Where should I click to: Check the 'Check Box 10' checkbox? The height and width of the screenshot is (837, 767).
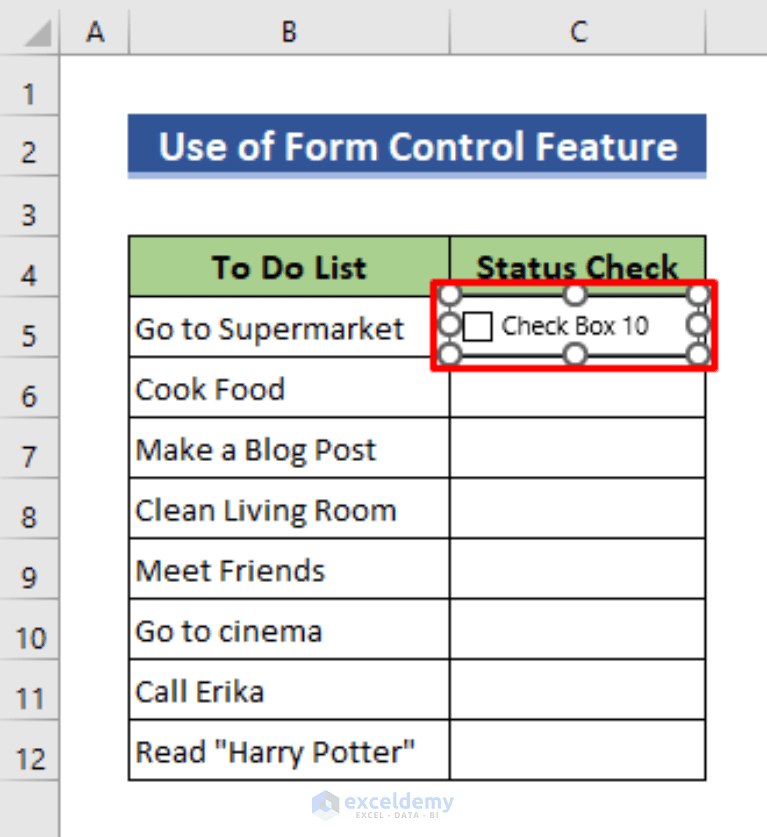click(477, 325)
